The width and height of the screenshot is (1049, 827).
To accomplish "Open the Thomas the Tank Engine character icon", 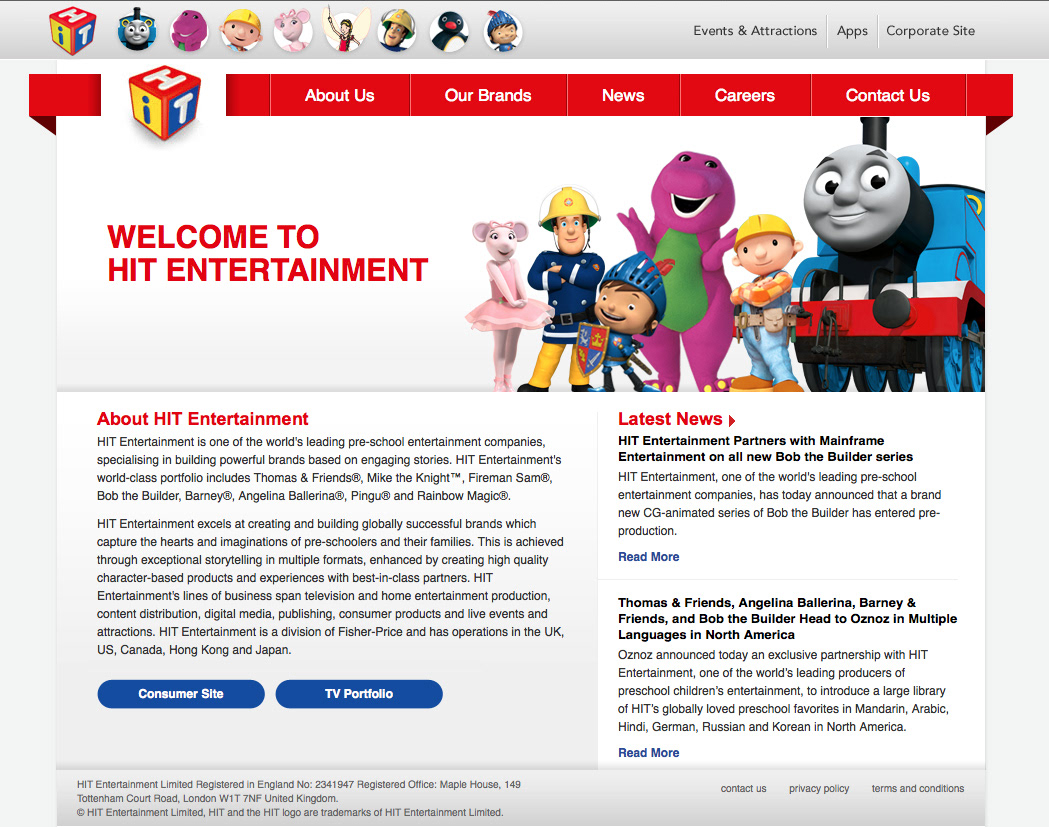I will (136, 31).
